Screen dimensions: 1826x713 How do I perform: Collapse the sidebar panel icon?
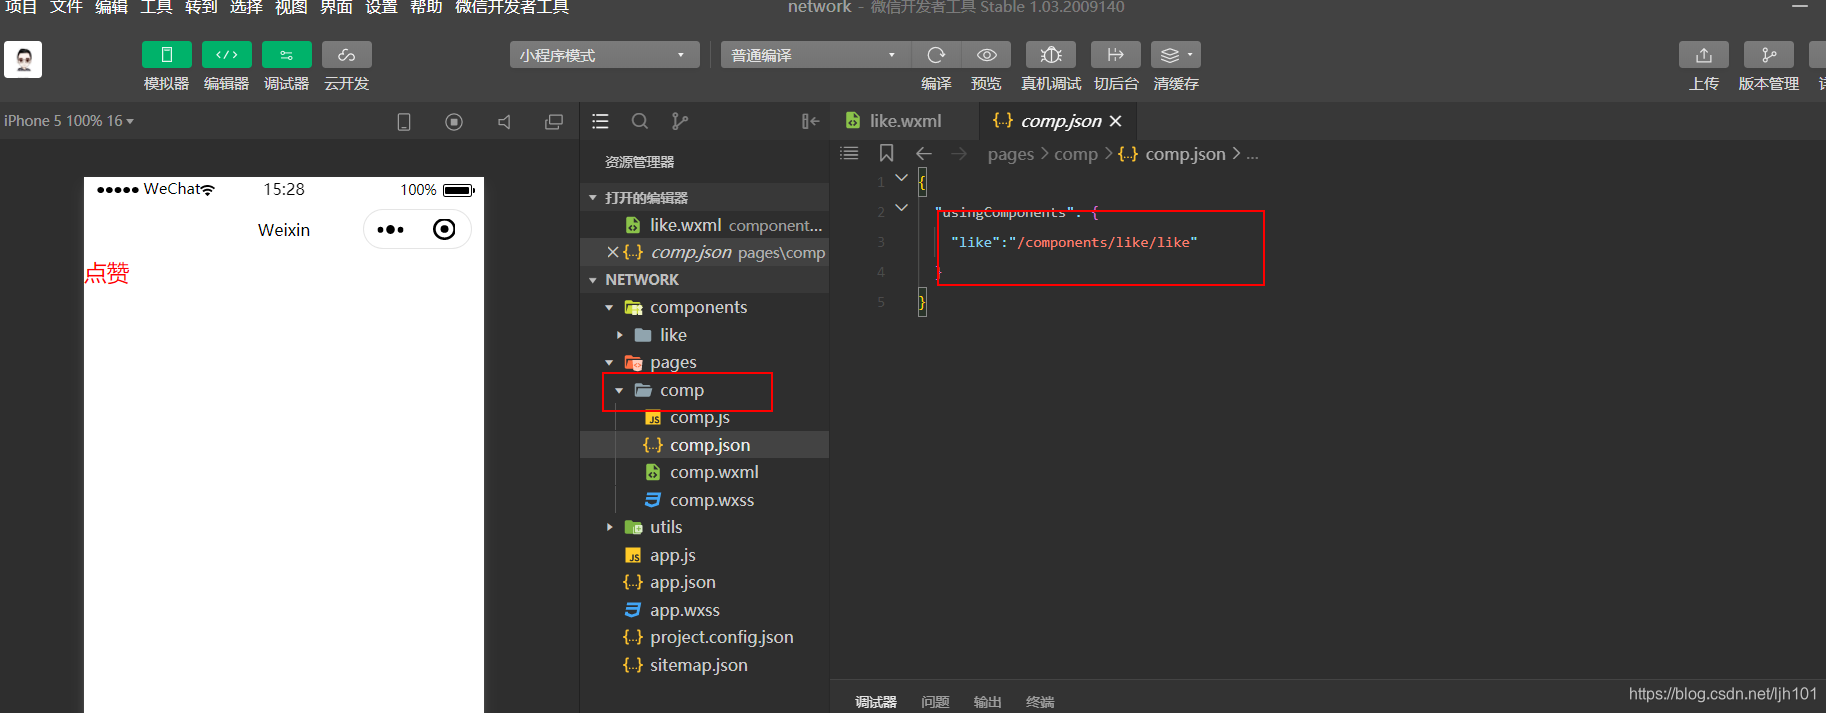(x=810, y=121)
